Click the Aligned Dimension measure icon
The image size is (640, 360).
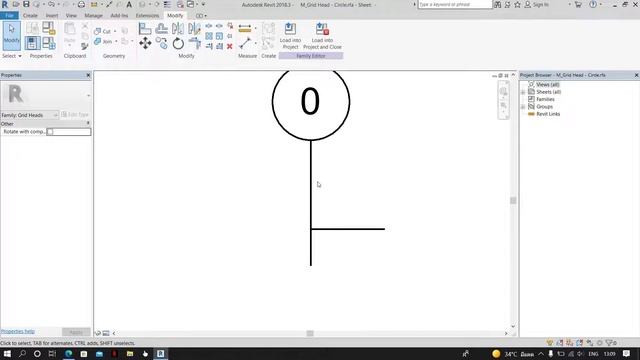(x=245, y=29)
